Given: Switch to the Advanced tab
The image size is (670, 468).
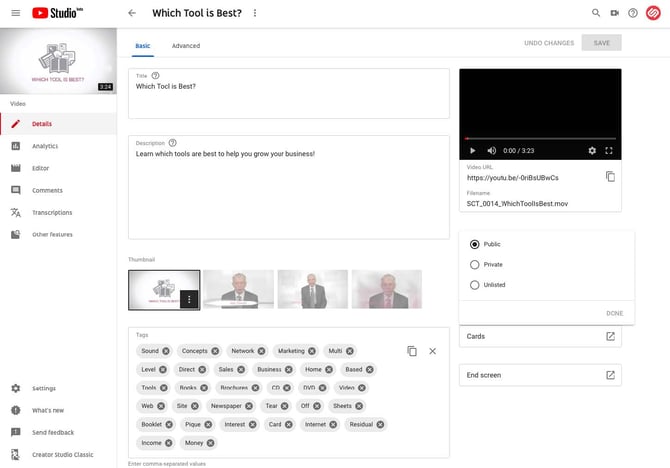Looking at the screenshot, I should (x=185, y=46).
